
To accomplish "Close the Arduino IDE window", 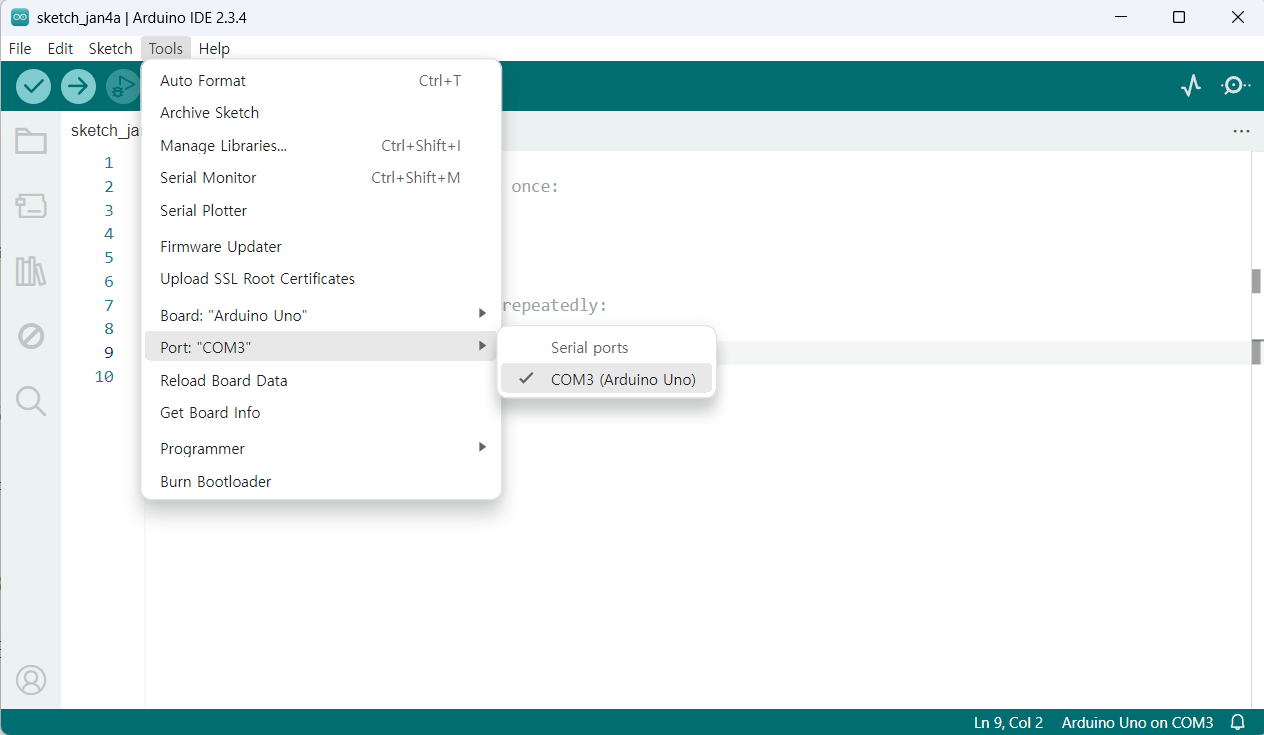I will 1238,17.
